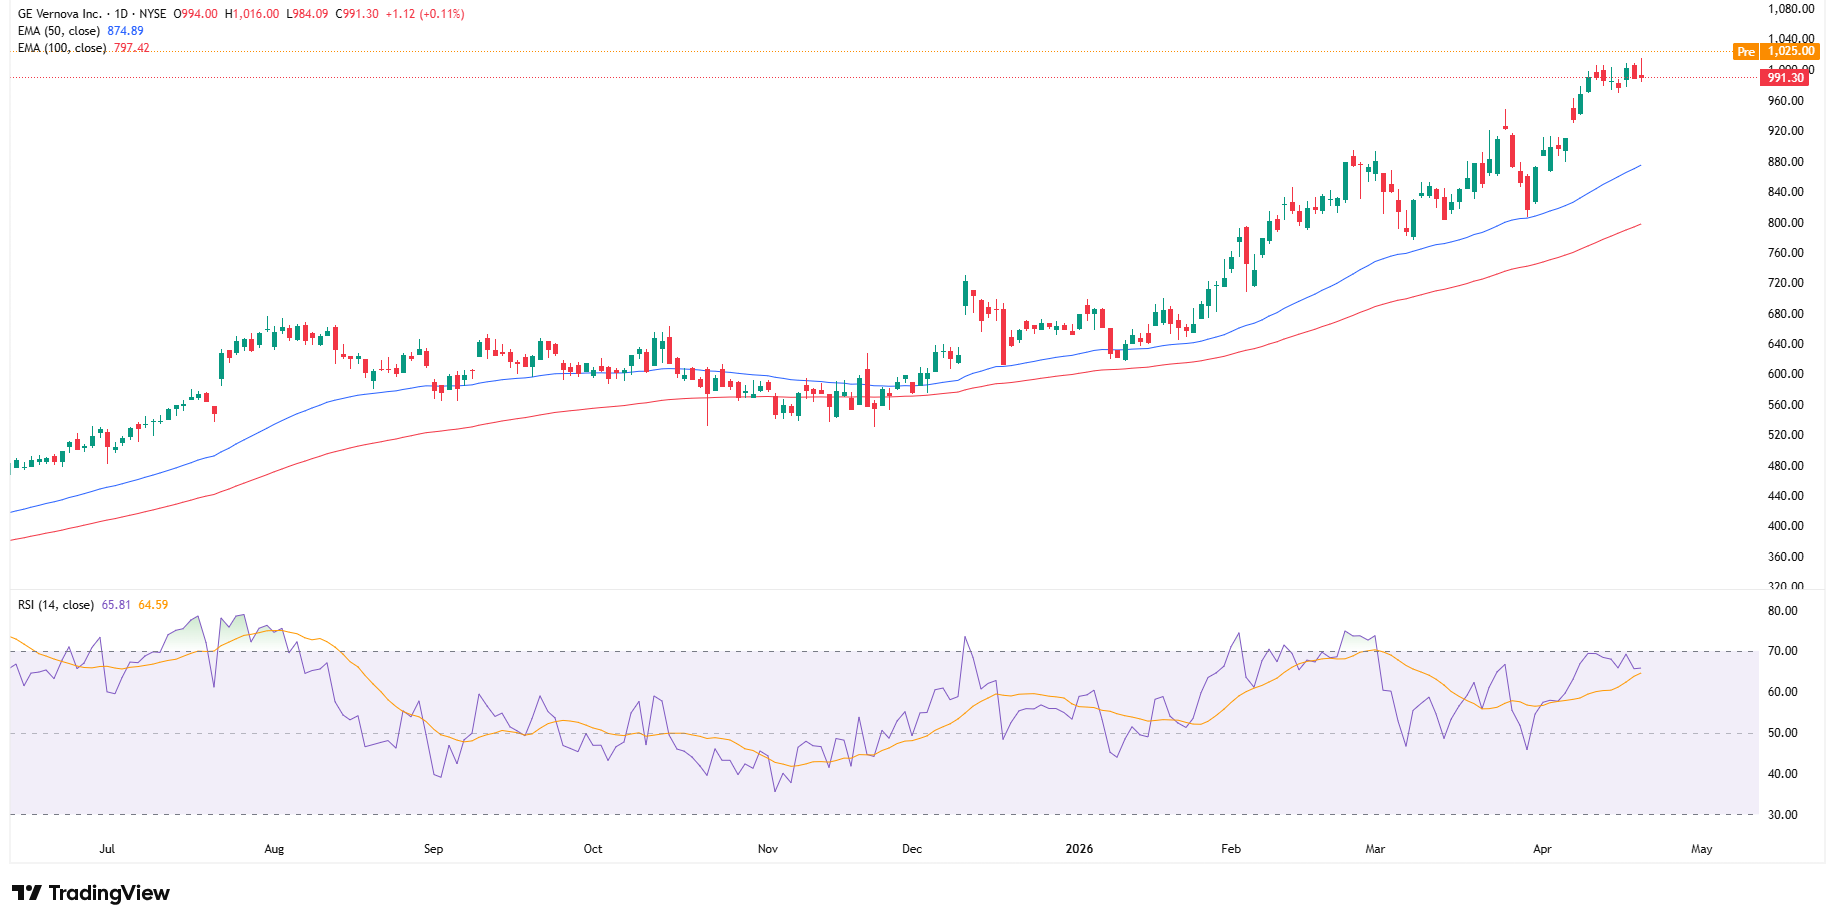Click the red 991.30 price label
The image size is (1835, 923).
1784,78
